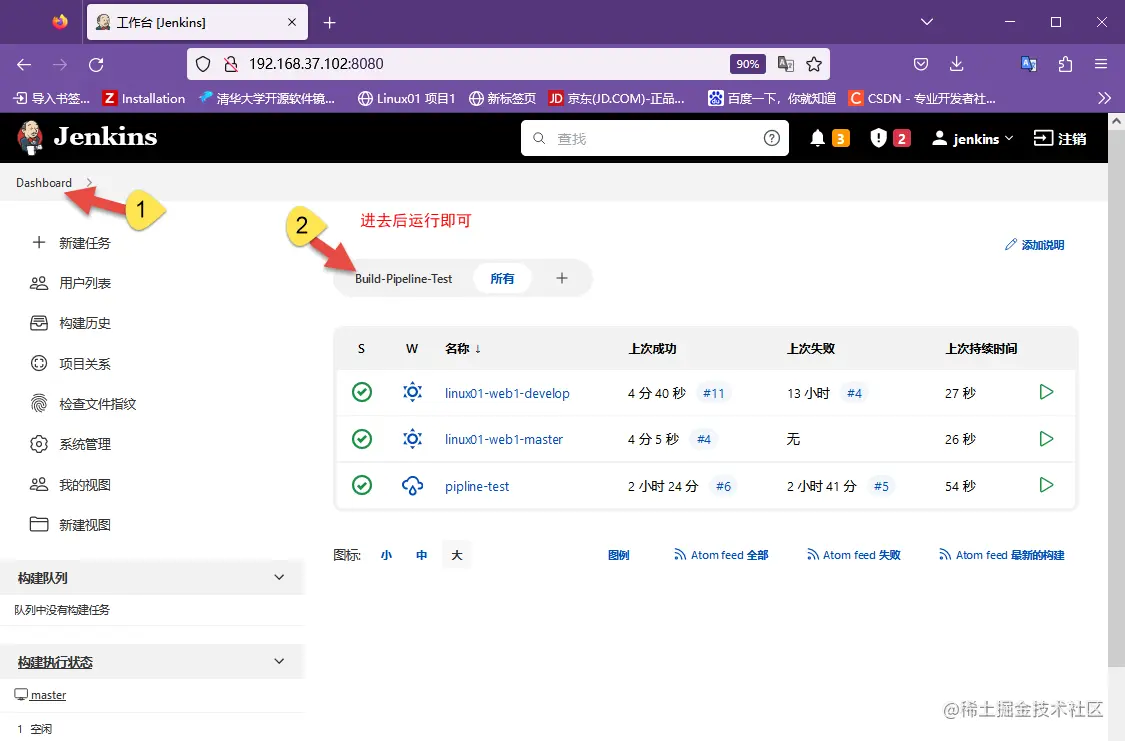This screenshot has height=741, width=1125.
Task: Open the Pocket save icon
Action: tap(921, 64)
